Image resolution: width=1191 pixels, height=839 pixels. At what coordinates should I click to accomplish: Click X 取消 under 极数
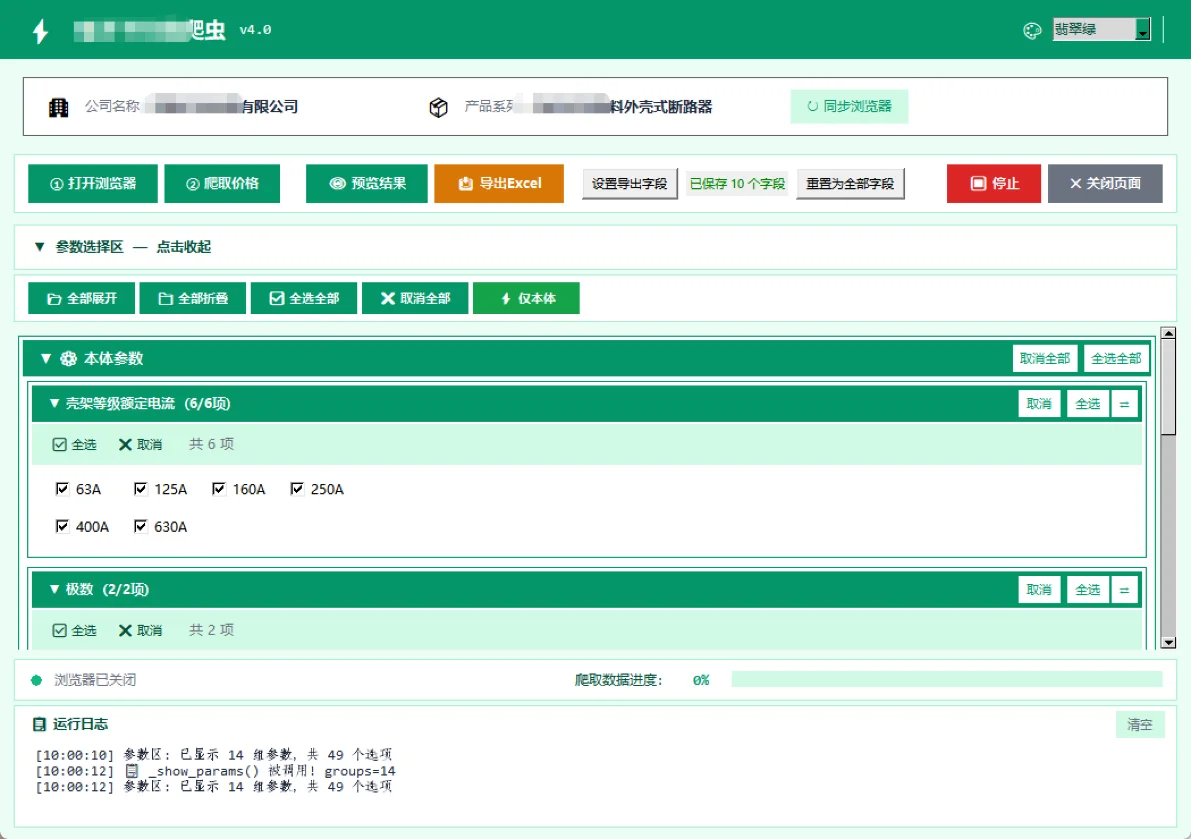(x=141, y=631)
